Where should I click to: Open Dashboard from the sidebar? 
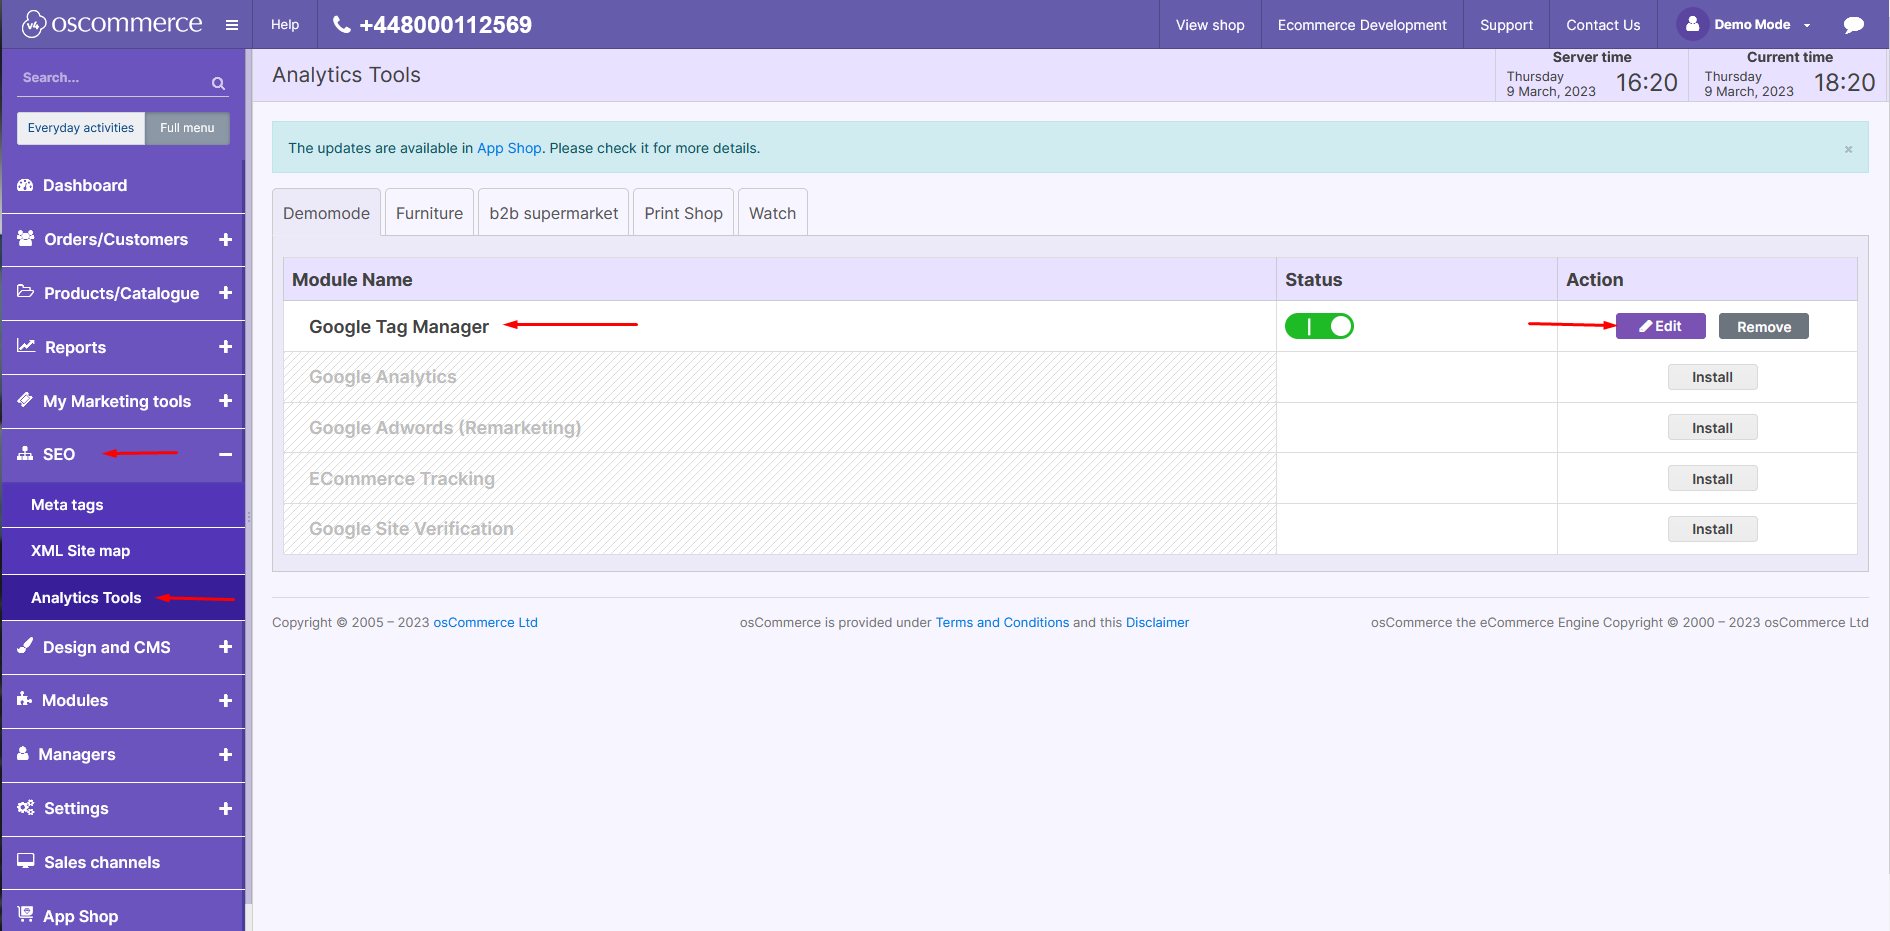point(123,186)
